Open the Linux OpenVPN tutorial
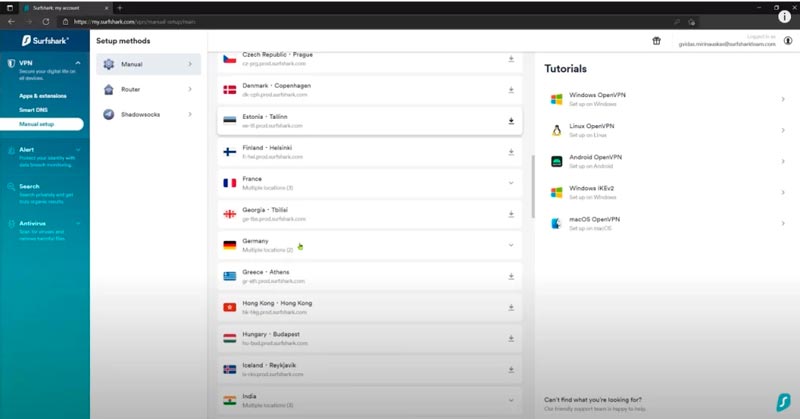Screen dimensions: 800x419 click(x=668, y=130)
